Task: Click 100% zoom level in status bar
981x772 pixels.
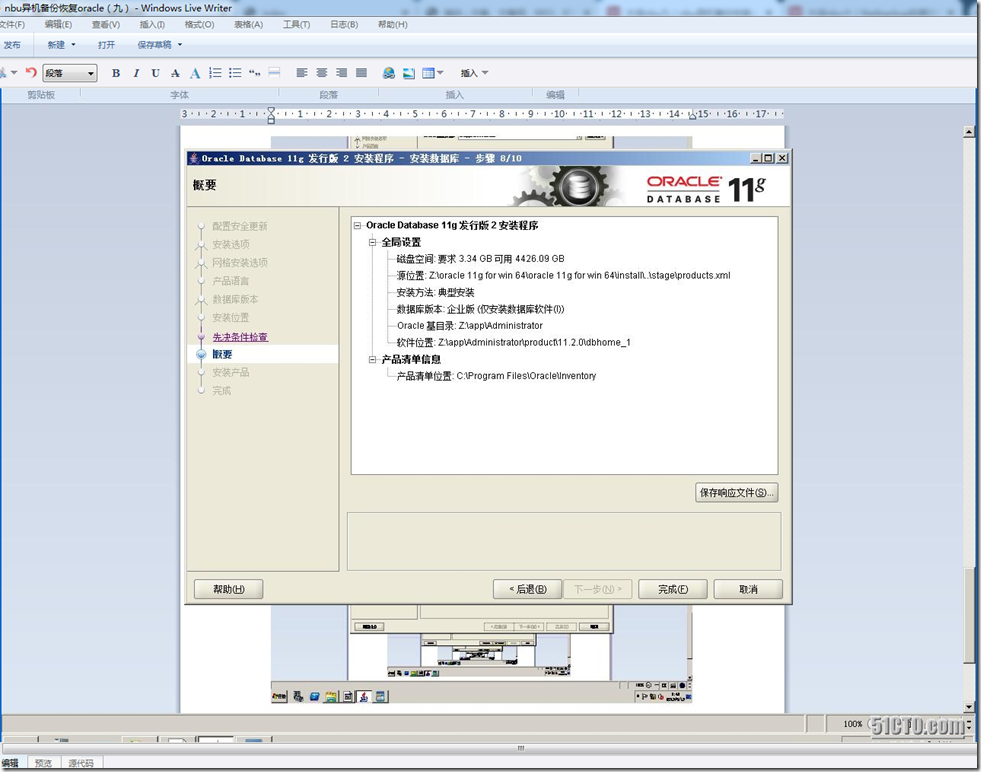Action: [x=852, y=724]
